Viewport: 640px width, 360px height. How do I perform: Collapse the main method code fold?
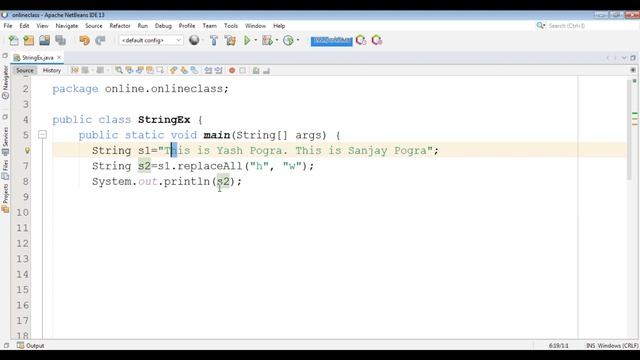[x=42, y=135]
